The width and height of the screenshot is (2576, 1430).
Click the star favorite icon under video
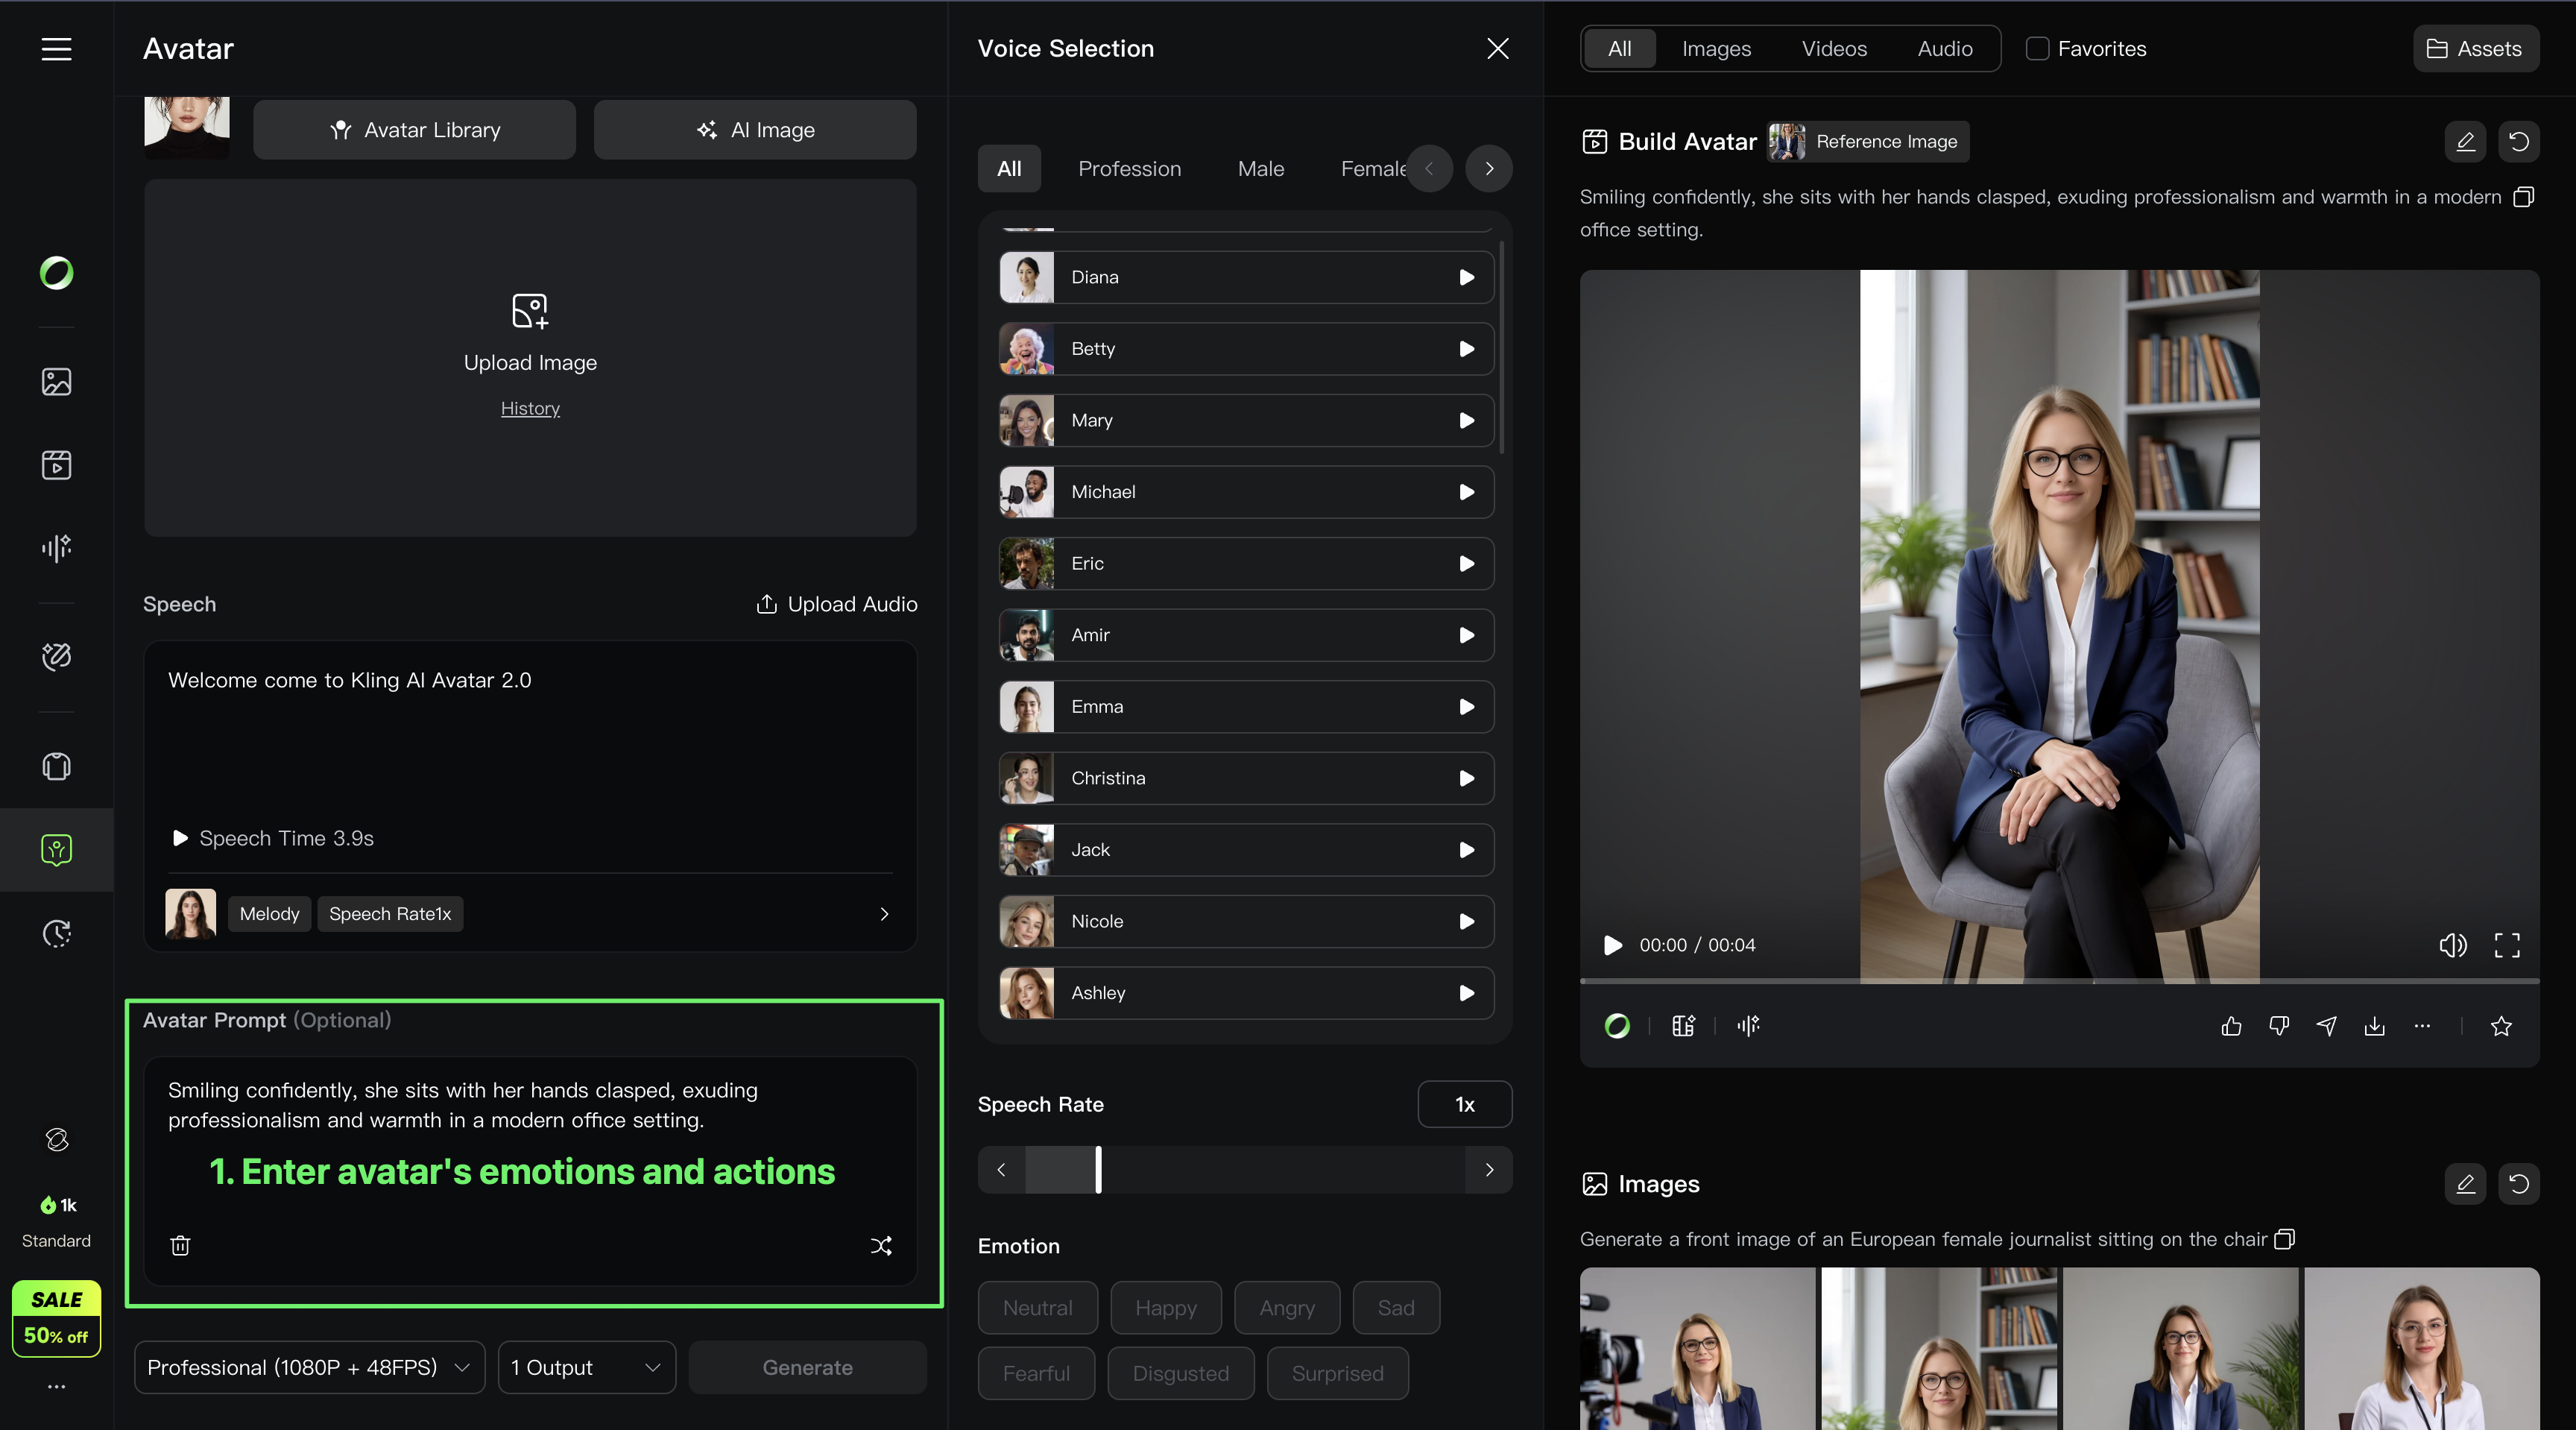coord(2501,1026)
